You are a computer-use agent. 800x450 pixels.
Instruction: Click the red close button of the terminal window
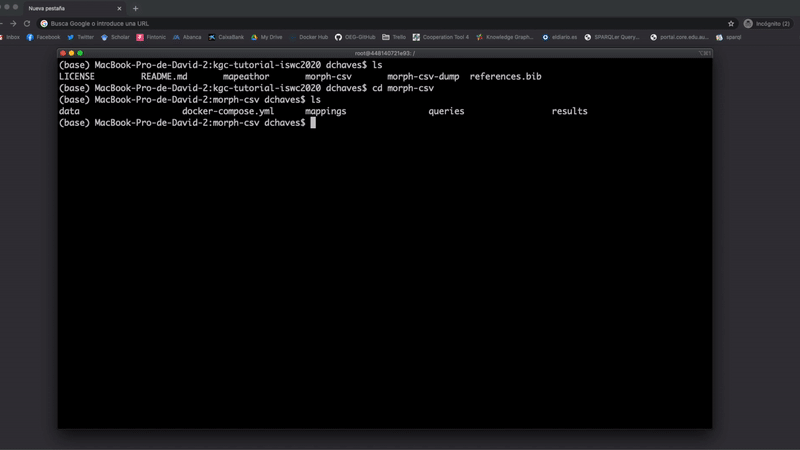pos(63,53)
